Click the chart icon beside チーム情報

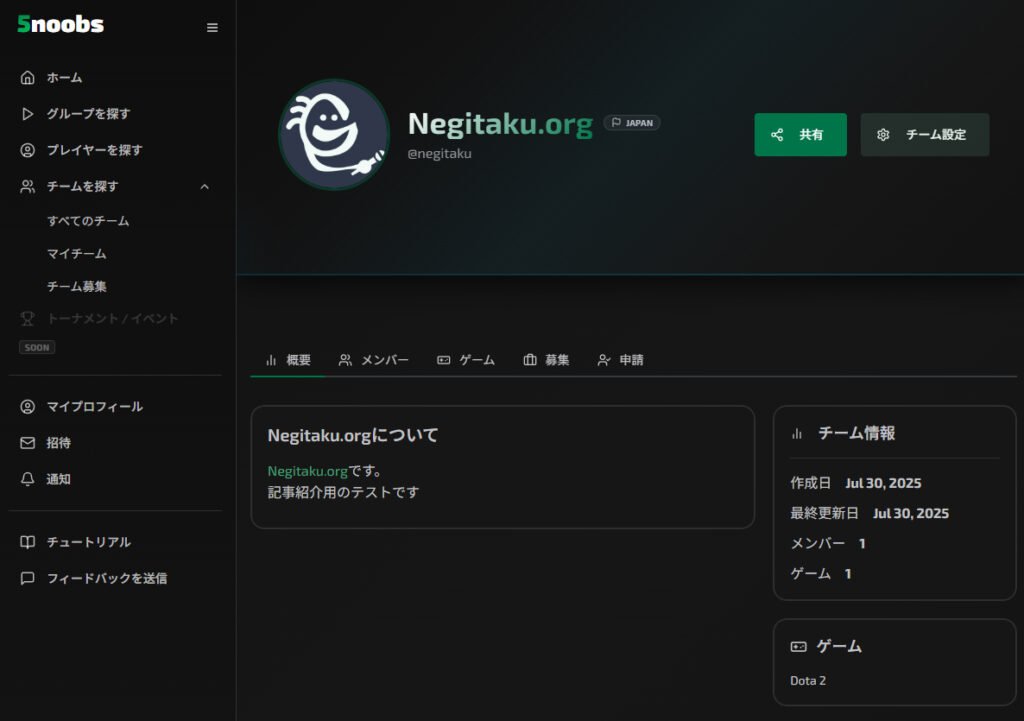(797, 434)
